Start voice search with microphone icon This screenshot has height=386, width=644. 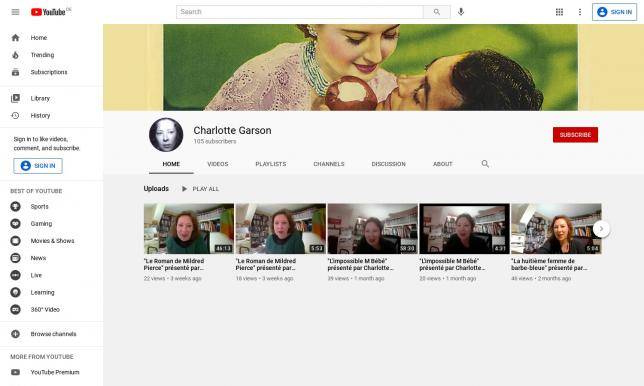[461, 12]
